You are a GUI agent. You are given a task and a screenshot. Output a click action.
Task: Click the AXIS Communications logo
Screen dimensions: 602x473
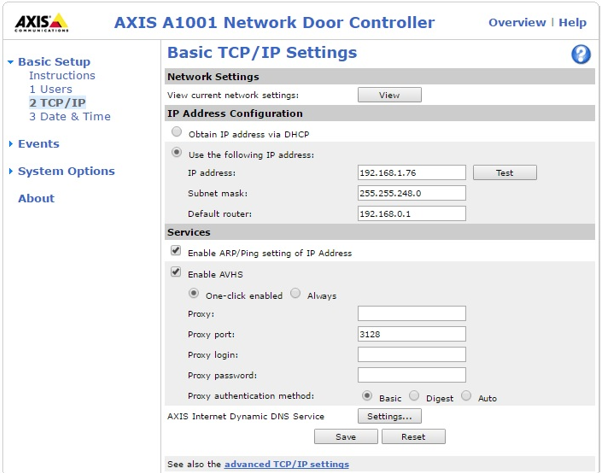(41, 23)
